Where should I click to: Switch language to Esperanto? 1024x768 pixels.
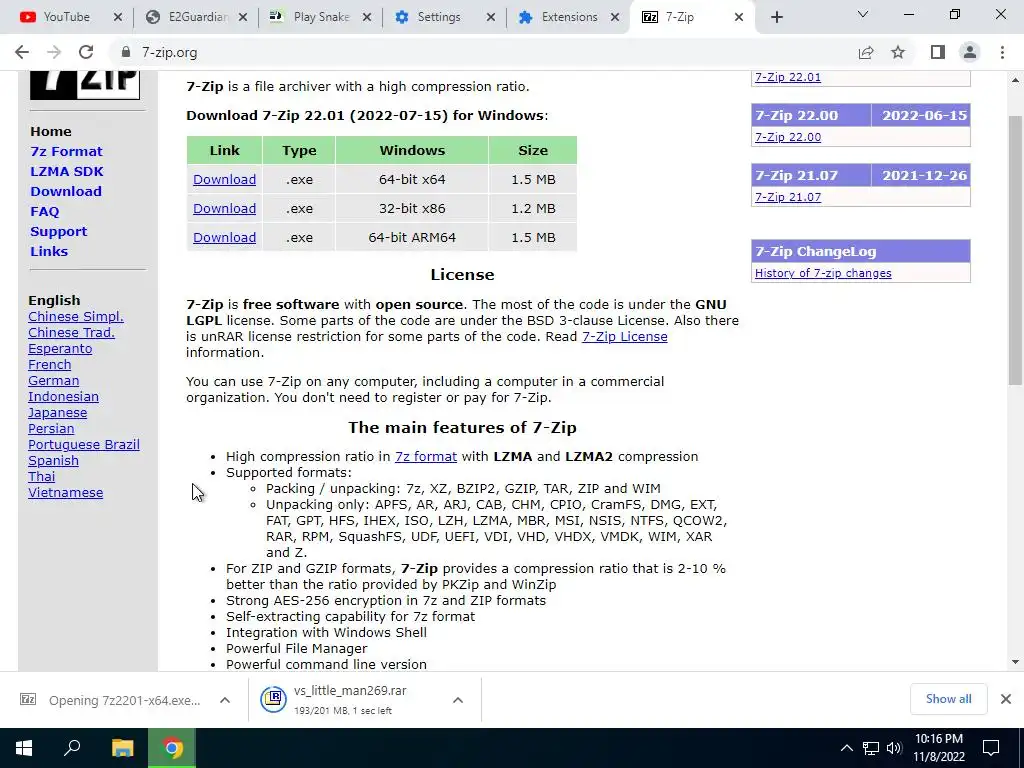click(x=60, y=349)
